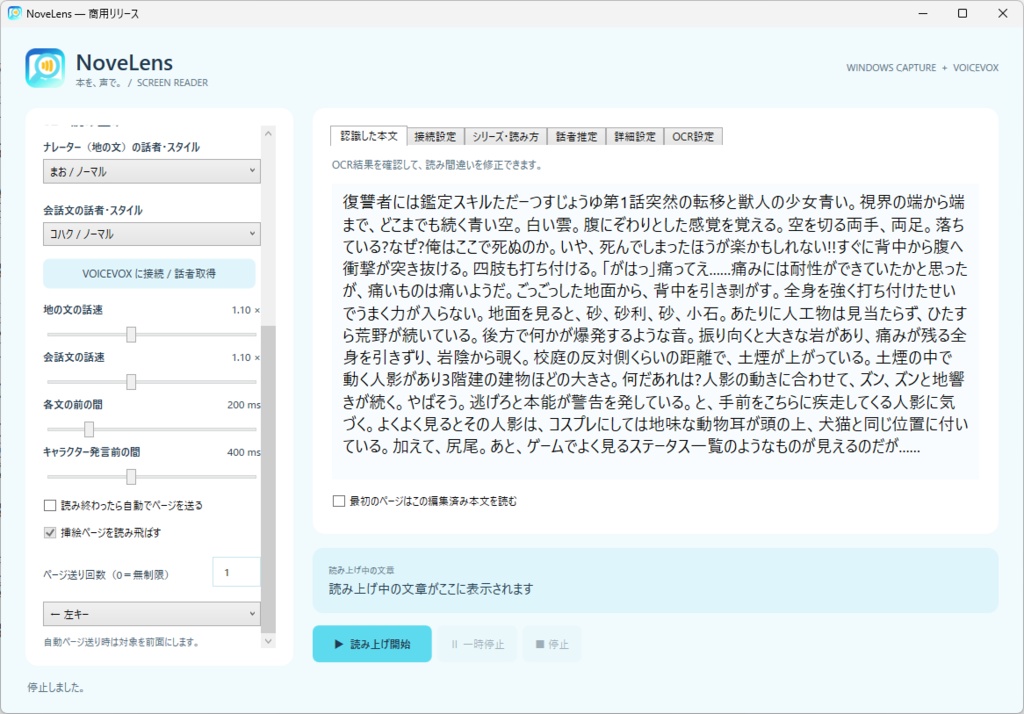Viewport: 1024px width, 714px height.
Task: Click the ナレーター（地の文）の話者・スタイル label
Action: coord(121,148)
